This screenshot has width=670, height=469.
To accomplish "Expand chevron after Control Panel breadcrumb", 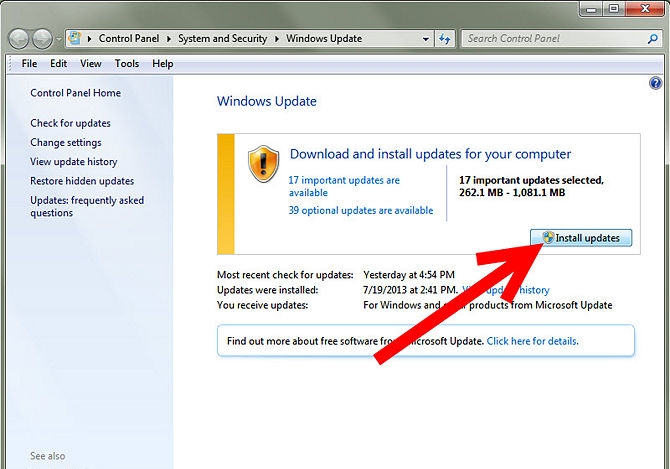I will (169, 39).
